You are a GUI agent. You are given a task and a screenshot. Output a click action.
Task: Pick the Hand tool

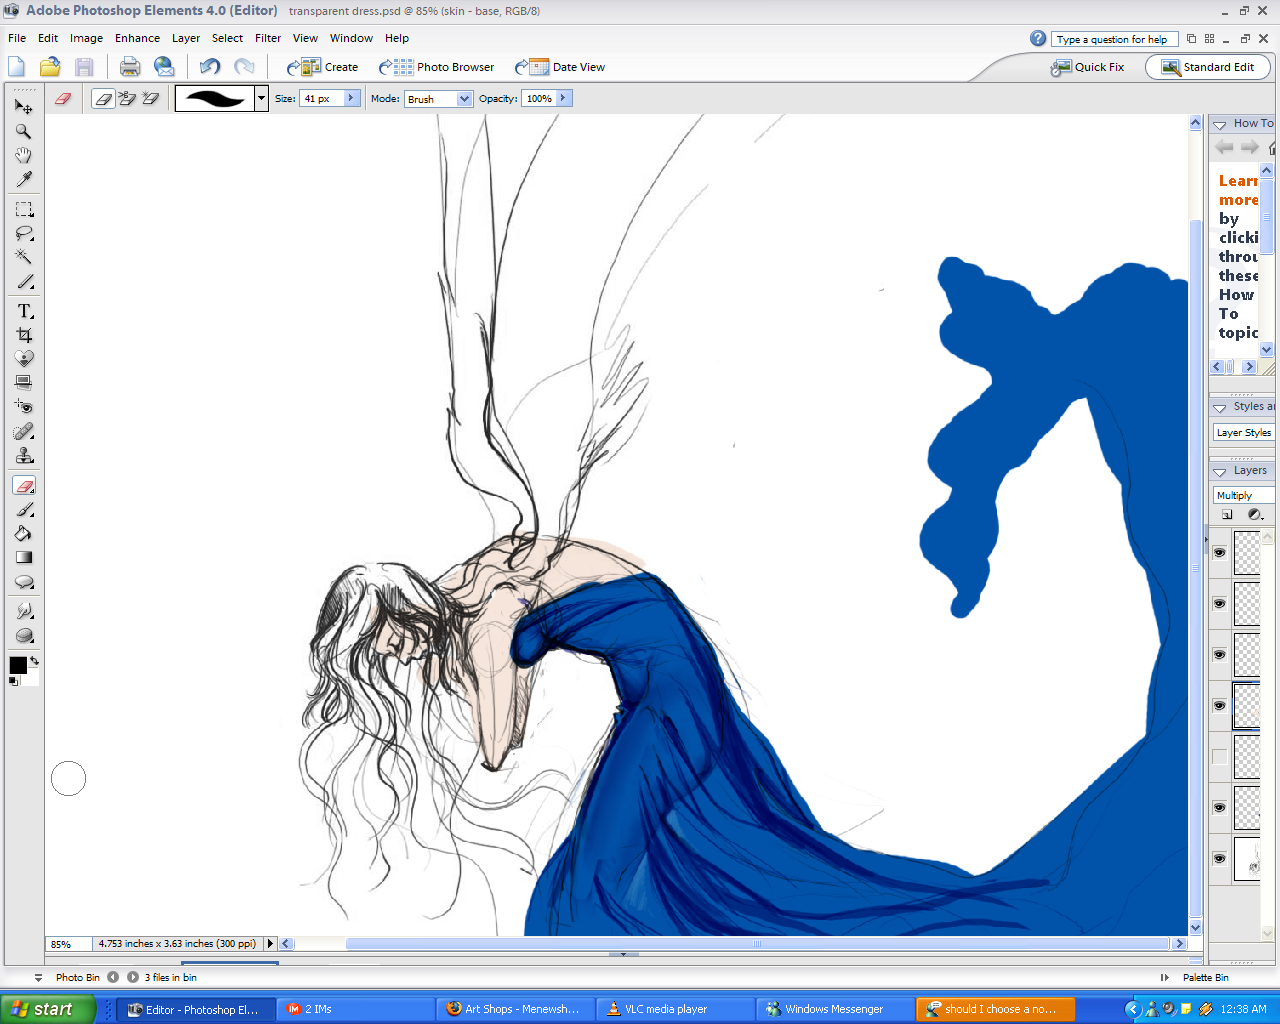pyautogui.click(x=24, y=155)
